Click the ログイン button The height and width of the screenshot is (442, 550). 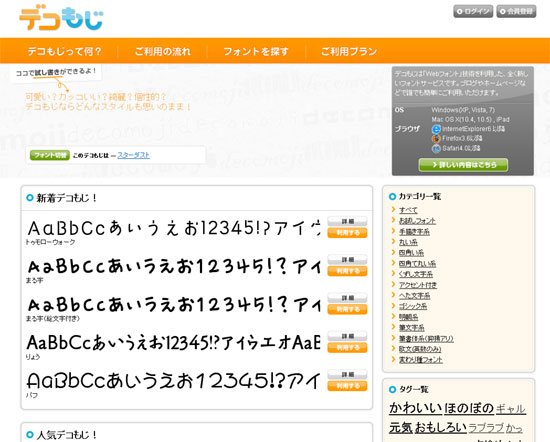click(473, 11)
